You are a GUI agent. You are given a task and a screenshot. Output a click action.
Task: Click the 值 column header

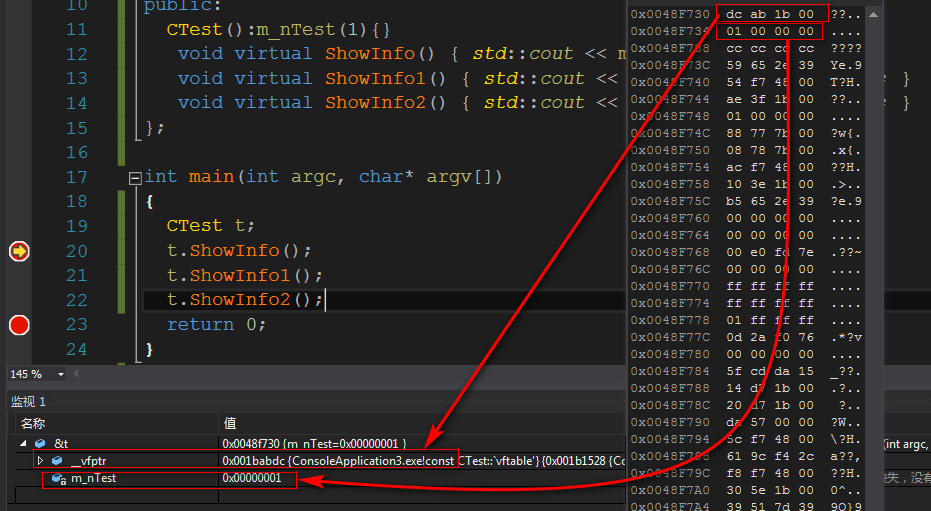[230, 424]
